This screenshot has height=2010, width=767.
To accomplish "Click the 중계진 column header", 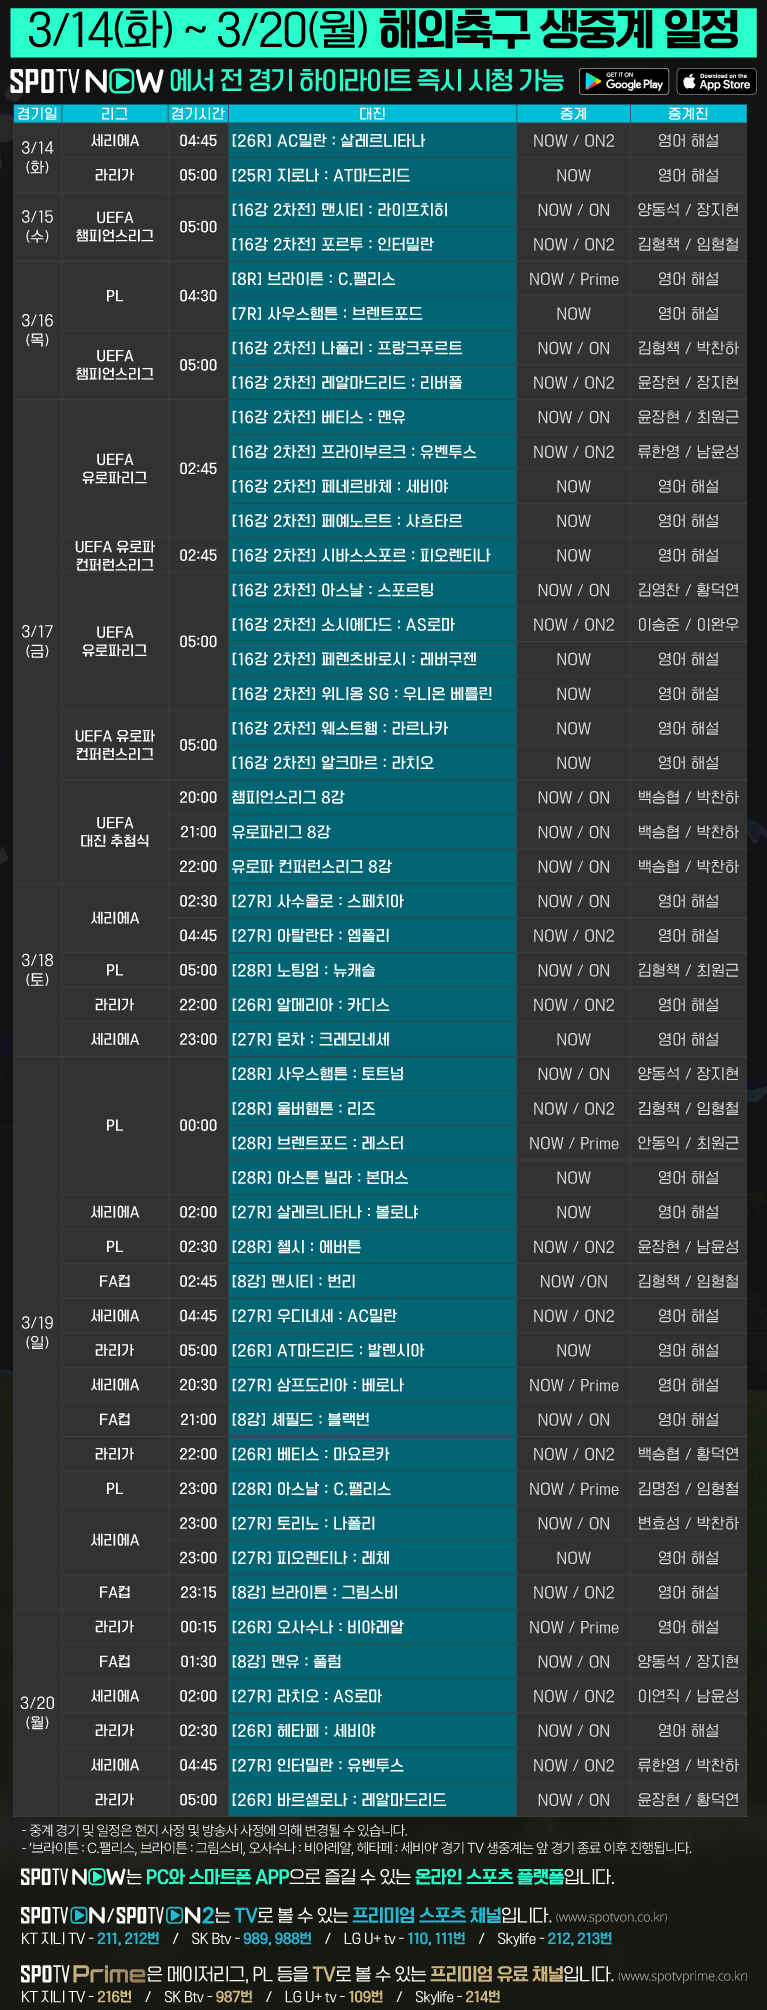I will coord(688,114).
